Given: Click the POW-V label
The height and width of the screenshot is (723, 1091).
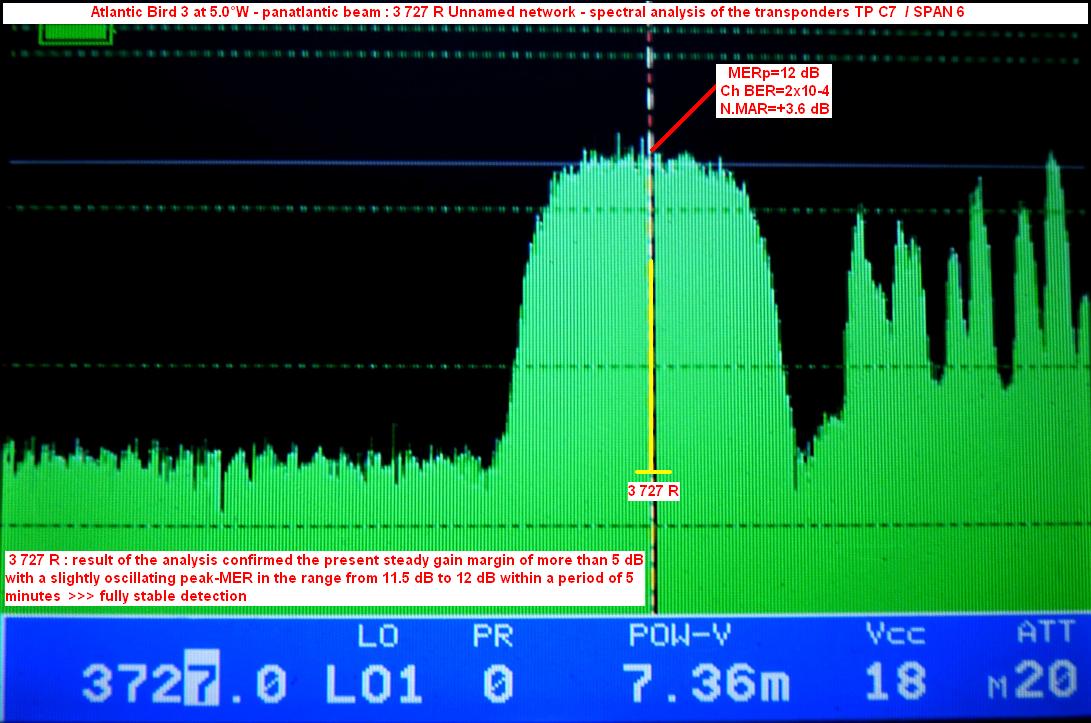Looking at the screenshot, I should pyautogui.click(x=686, y=635).
